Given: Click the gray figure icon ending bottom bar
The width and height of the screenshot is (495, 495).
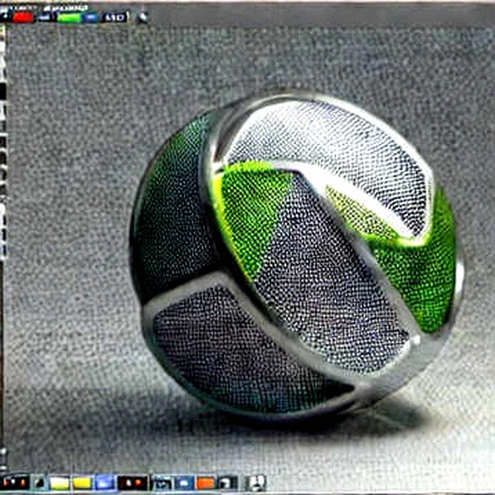Looking at the screenshot, I should 256,482.
